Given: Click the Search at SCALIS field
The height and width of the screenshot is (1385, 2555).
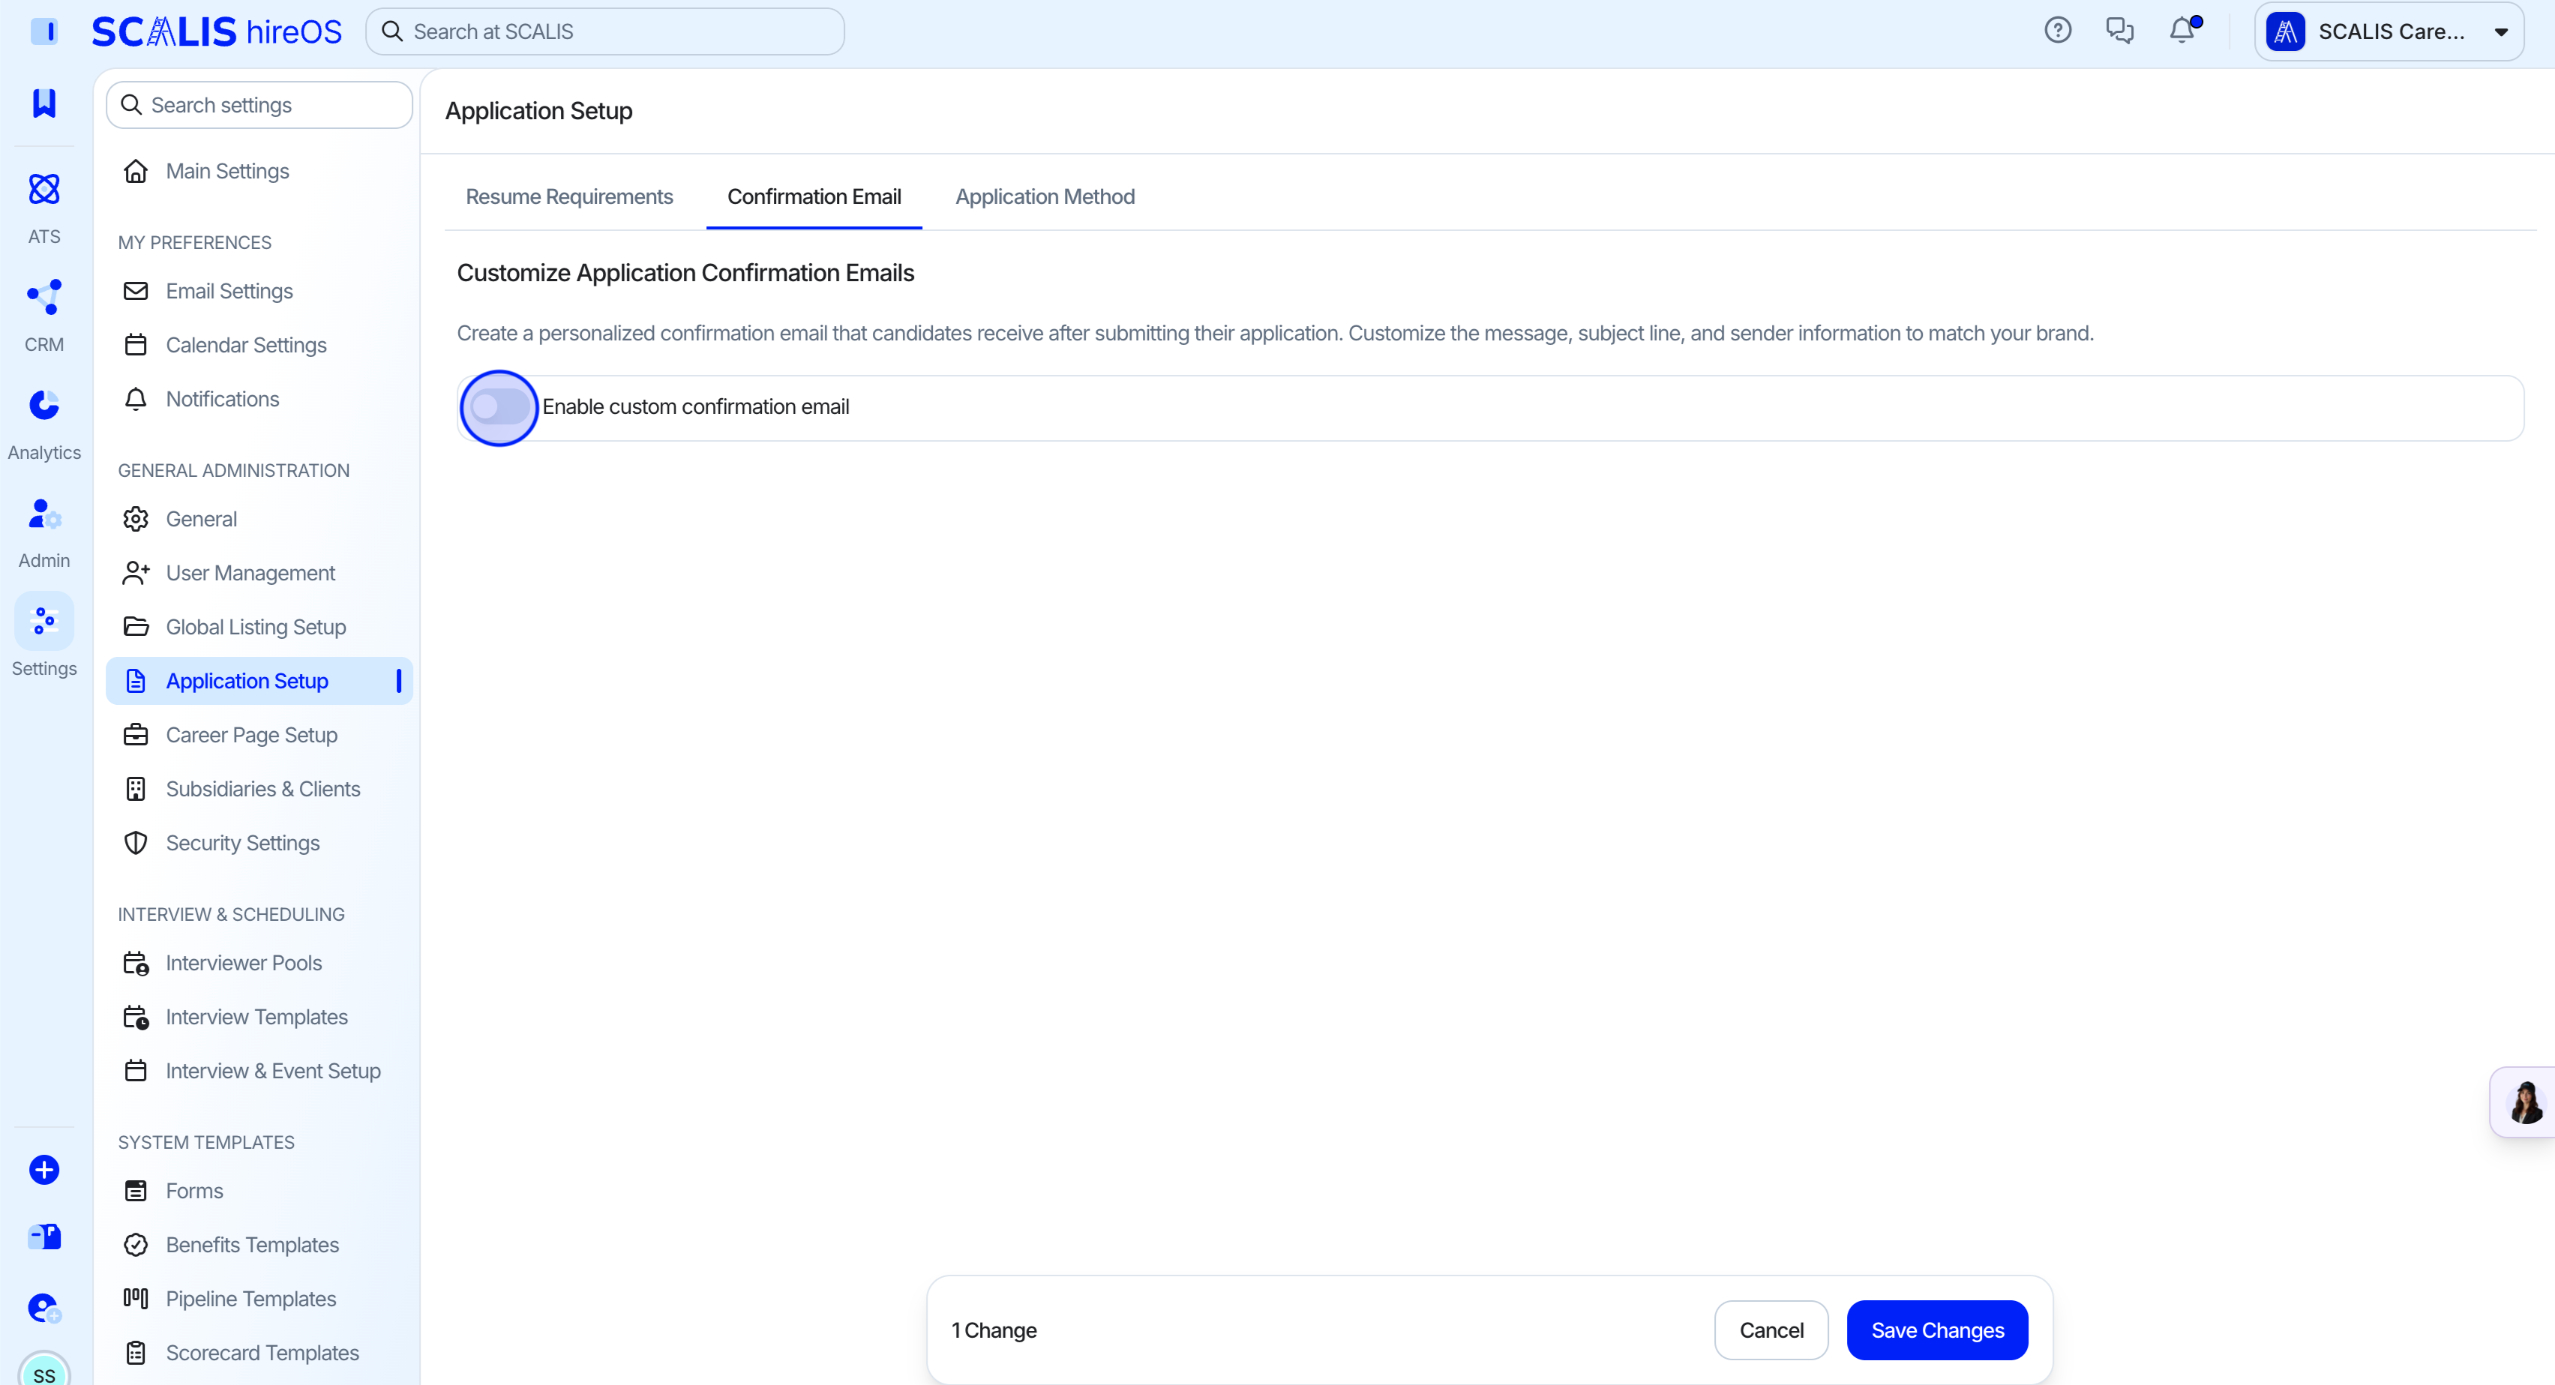Looking at the screenshot, I should tap(605, 31).
